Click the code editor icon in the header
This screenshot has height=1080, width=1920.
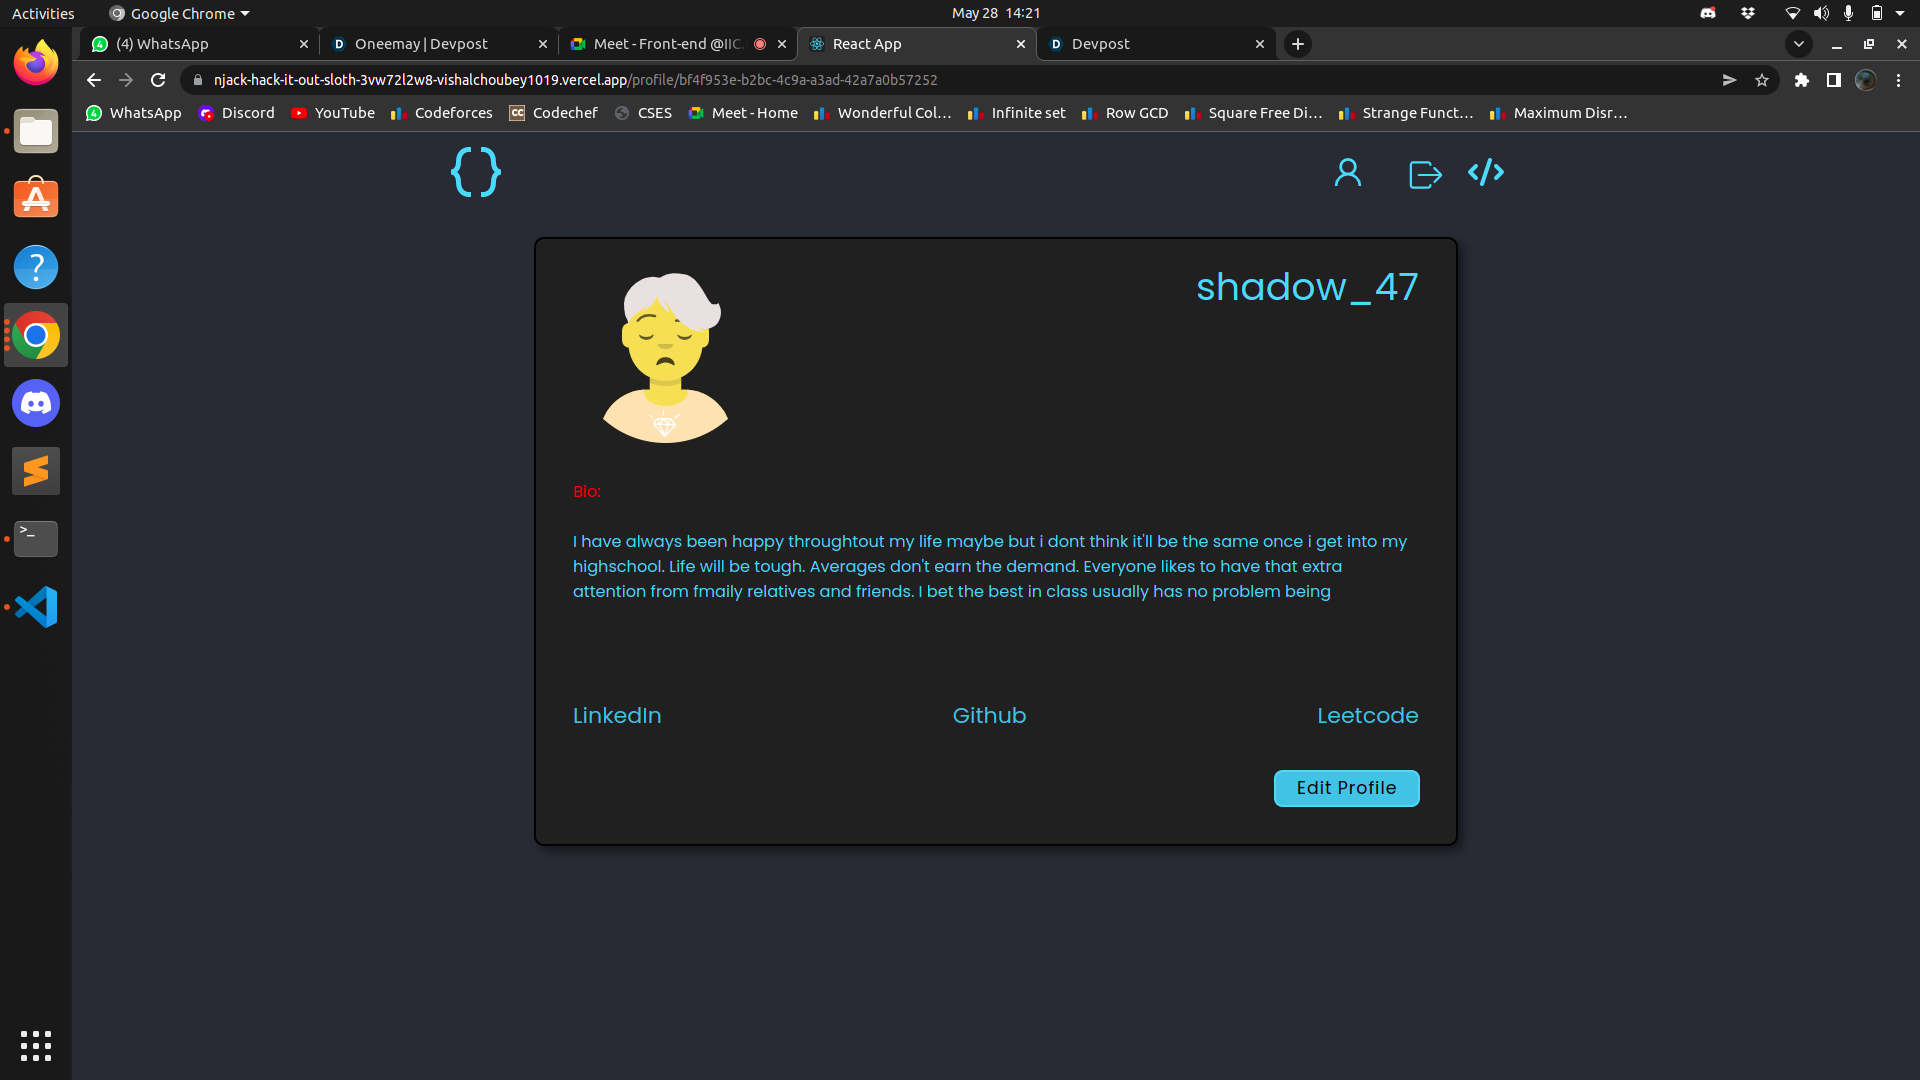tap(1486, 172)
